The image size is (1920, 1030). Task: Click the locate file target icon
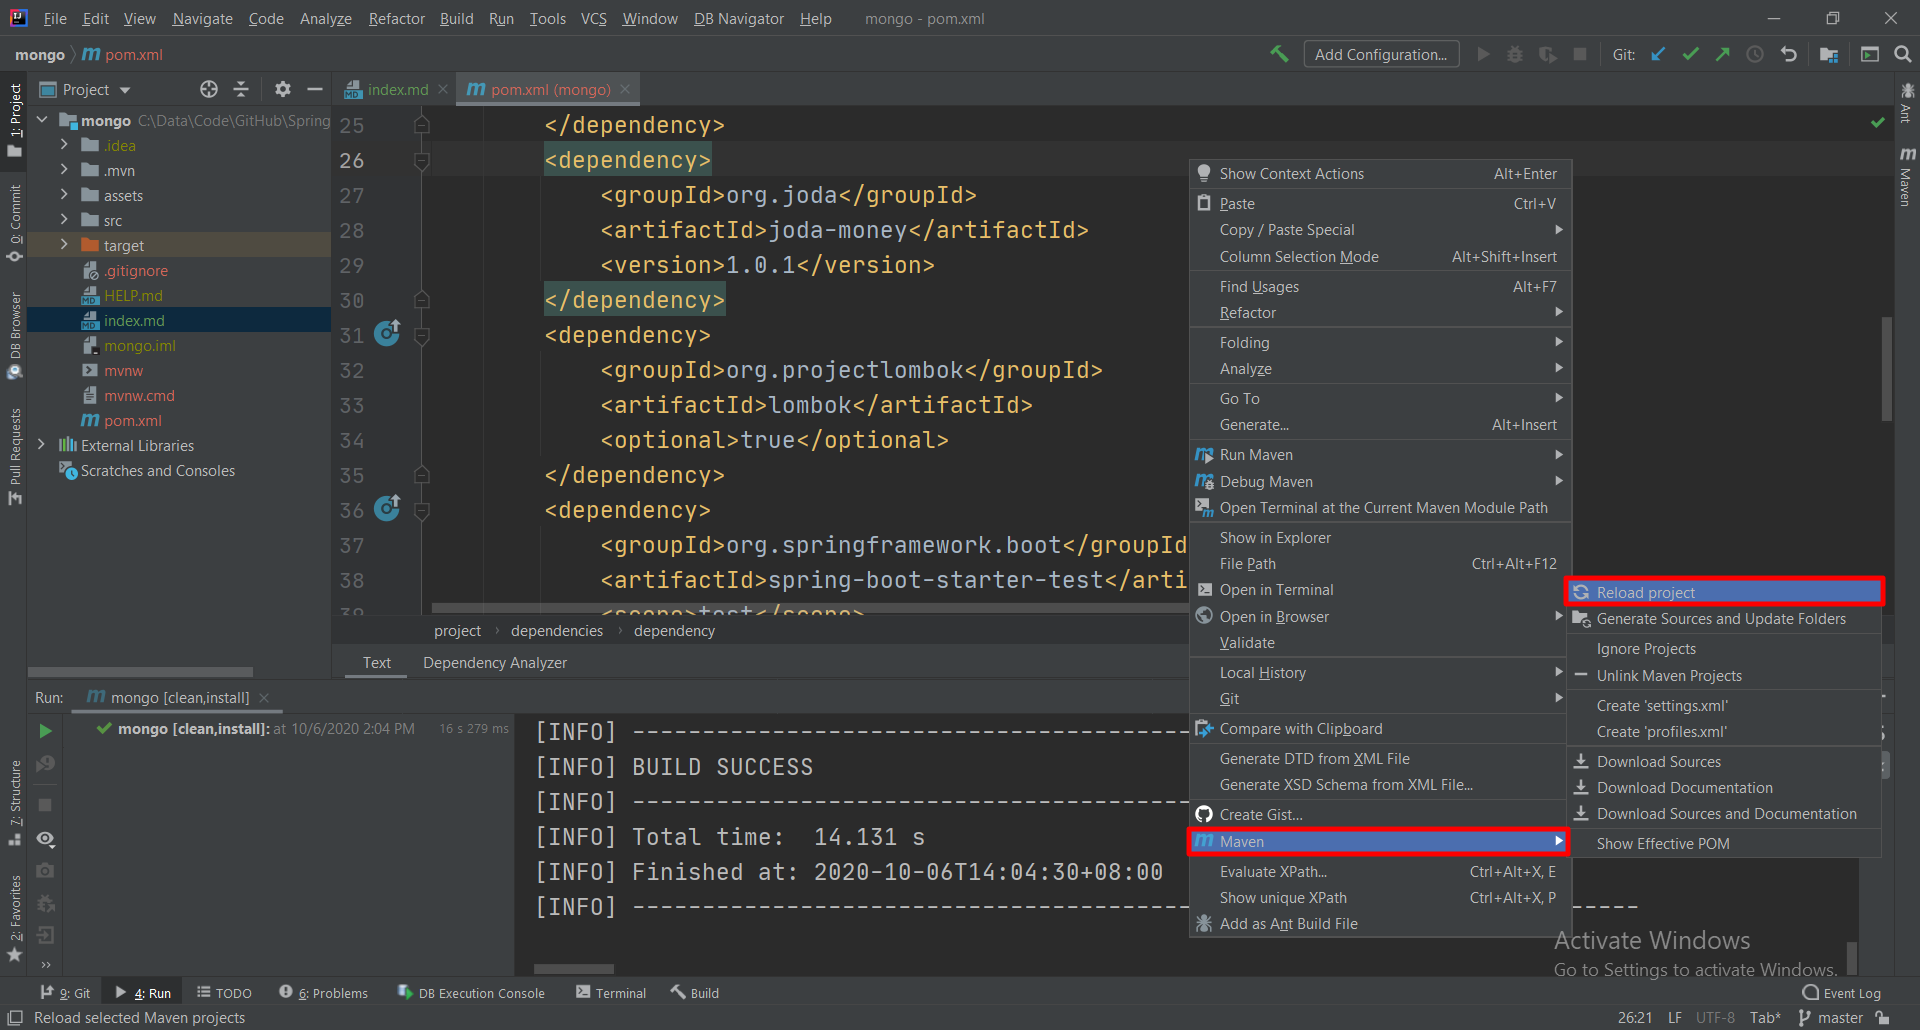tap(208, 89)
